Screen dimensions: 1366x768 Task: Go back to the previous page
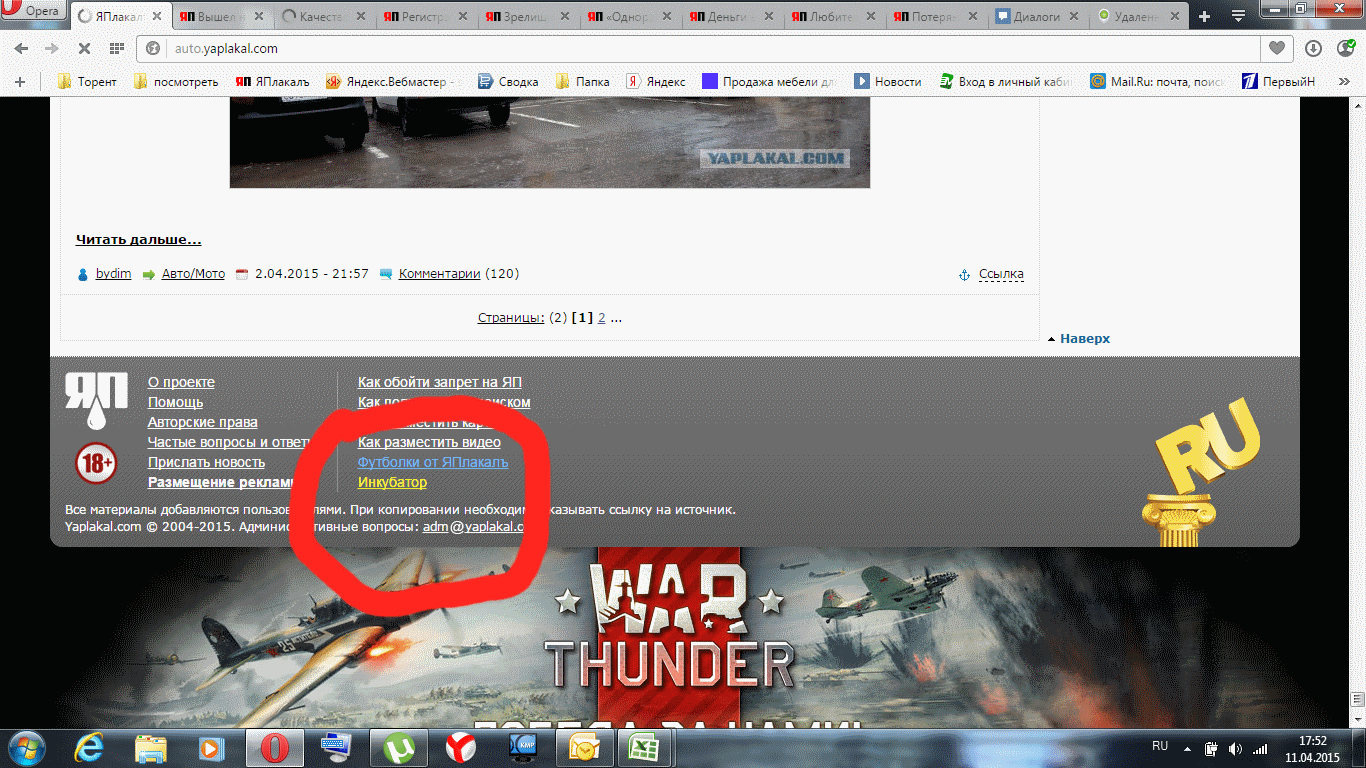coord(21,48)
